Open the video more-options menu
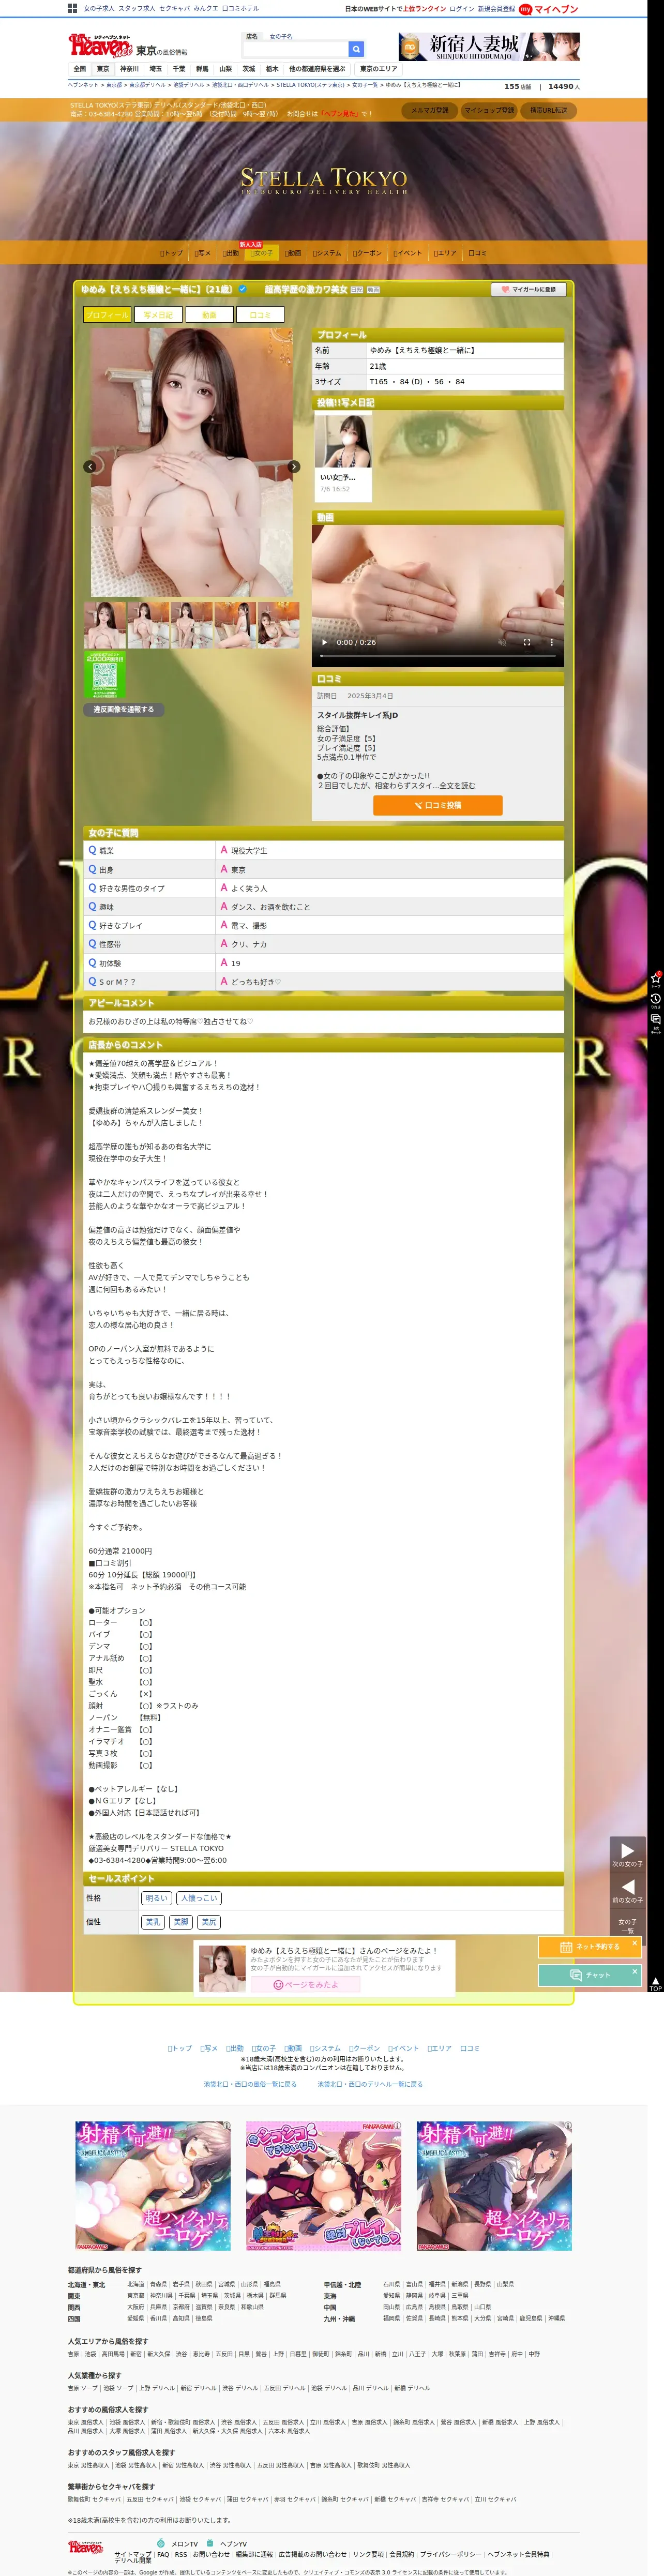Image resolution: width=664 pixels, height=2576 pixels. coord(551,642)
